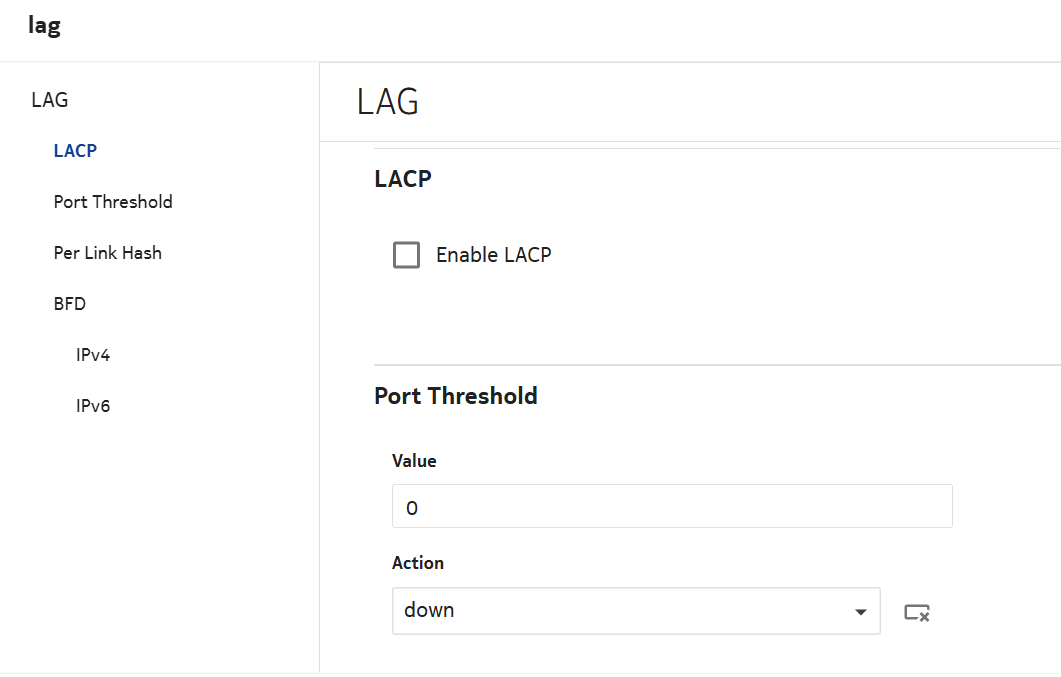Viewport: 1061px width, 677px height.
Task: Click the LACP section heading
Action: pos(403,179)
